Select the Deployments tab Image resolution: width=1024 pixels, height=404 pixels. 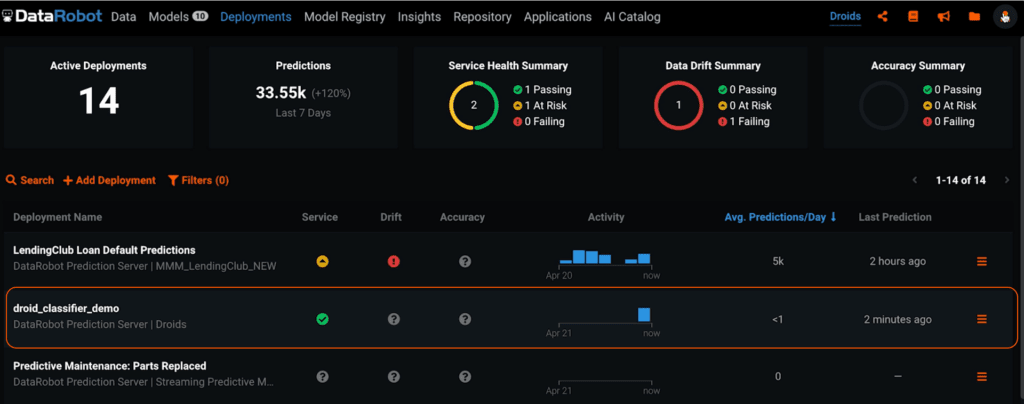click(256, 17)
